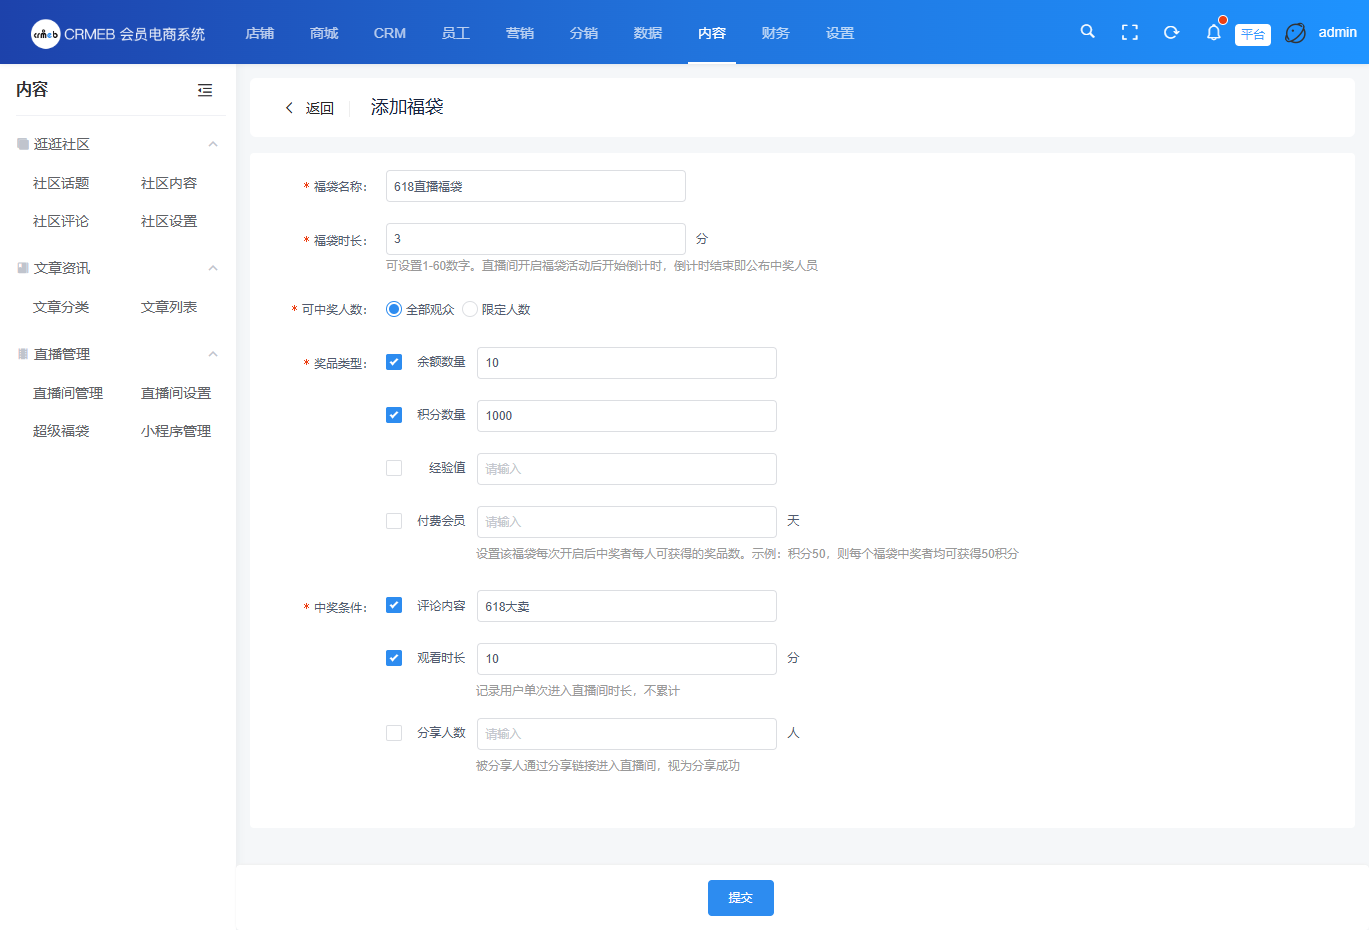This screenshot has height=930, width=1369.
Task: Check the 分享人数 condition checkbox
Action: 394,733
